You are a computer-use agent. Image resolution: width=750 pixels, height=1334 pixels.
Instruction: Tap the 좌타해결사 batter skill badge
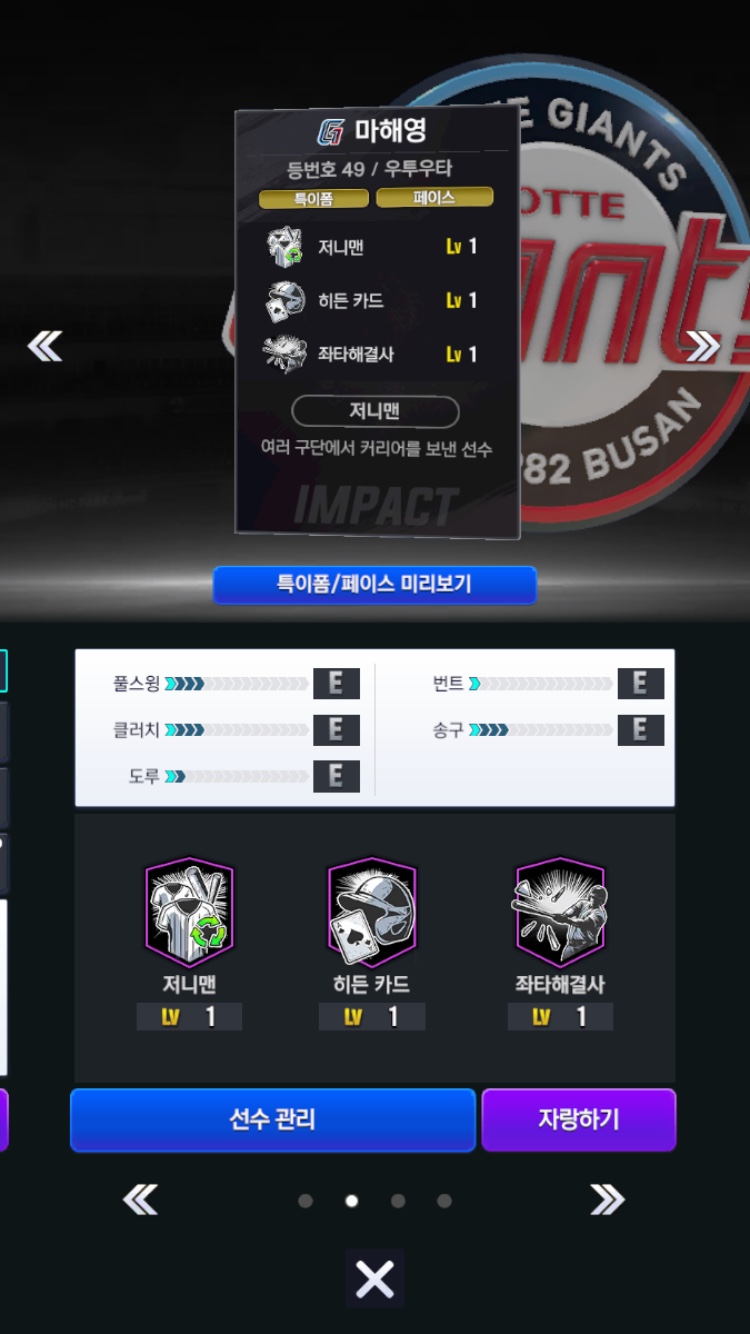click(x=560, y=912)
